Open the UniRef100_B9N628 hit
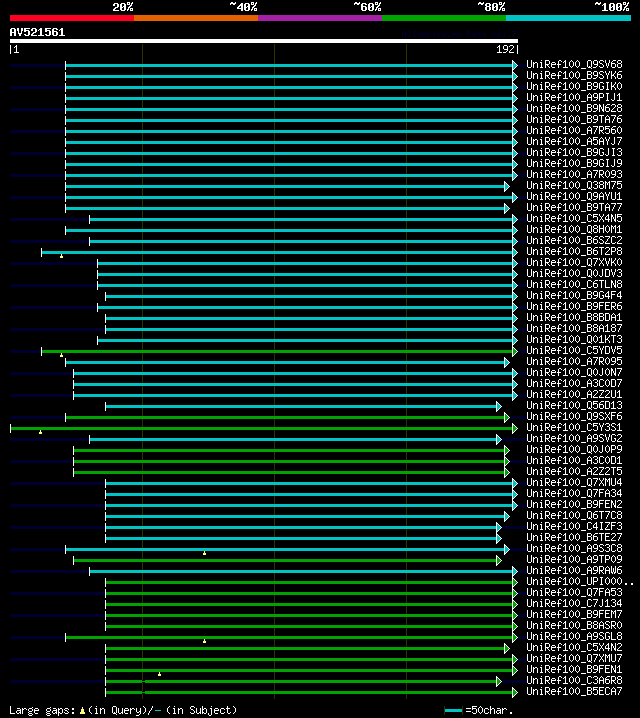The height and width of the screenshot is (718, 640). (x=574, y=109)
